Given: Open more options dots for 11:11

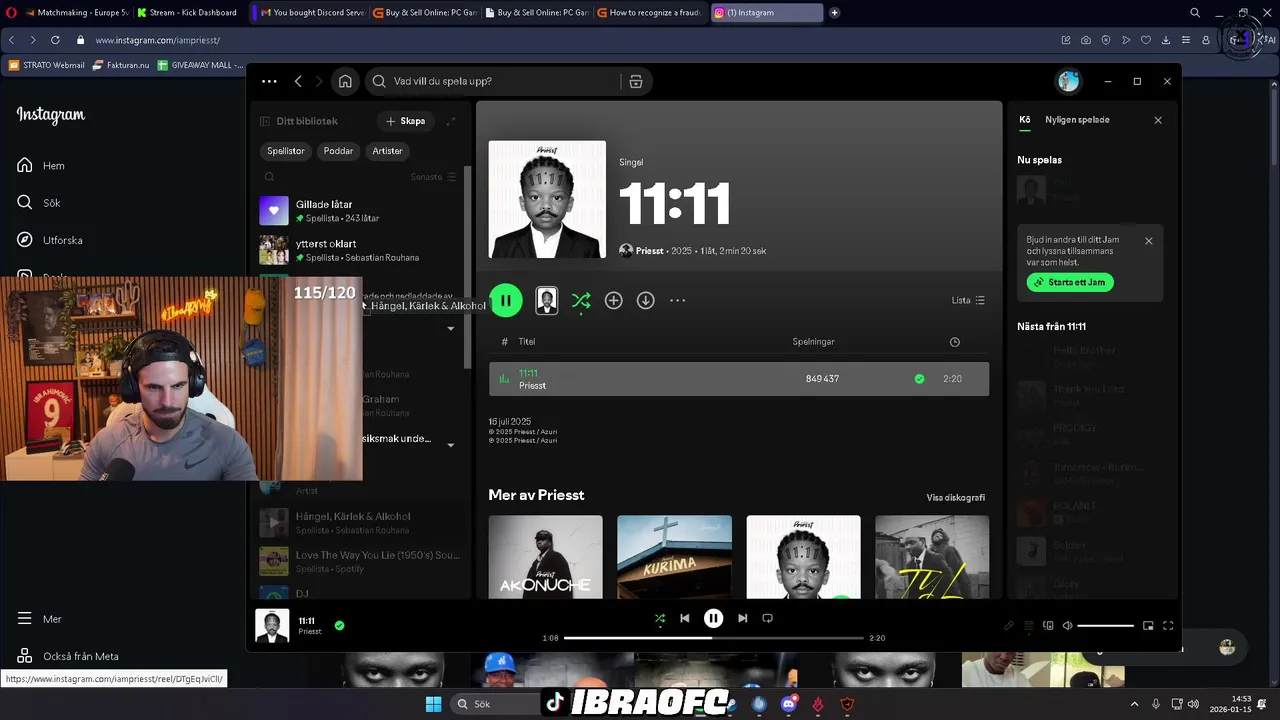Looking at the screenshot, I should (678, 300).
